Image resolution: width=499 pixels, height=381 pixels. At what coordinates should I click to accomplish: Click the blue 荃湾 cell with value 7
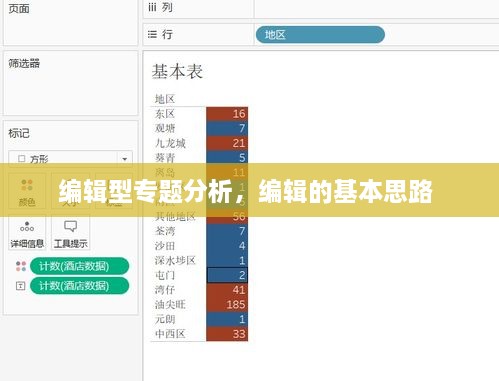click(x=227, y=231)
